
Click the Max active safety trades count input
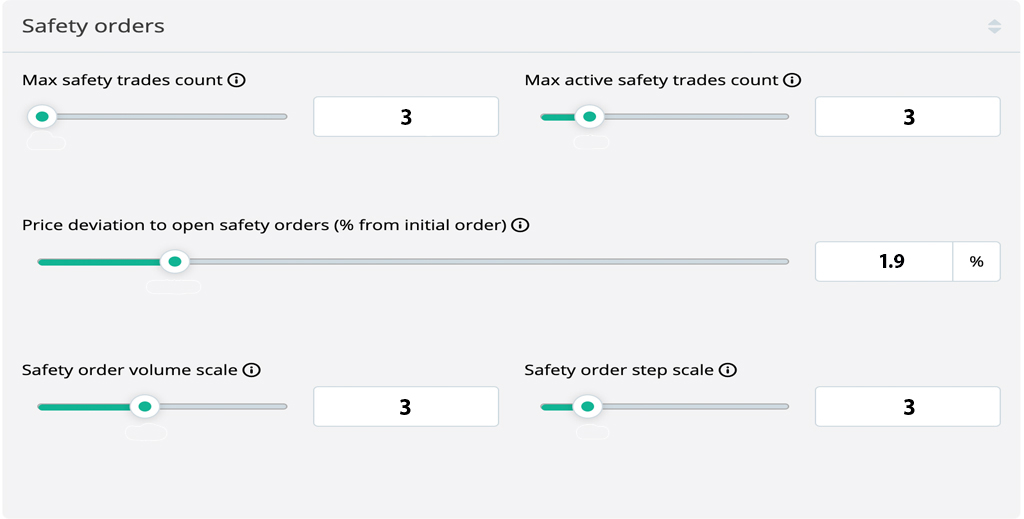pos(908,117)
